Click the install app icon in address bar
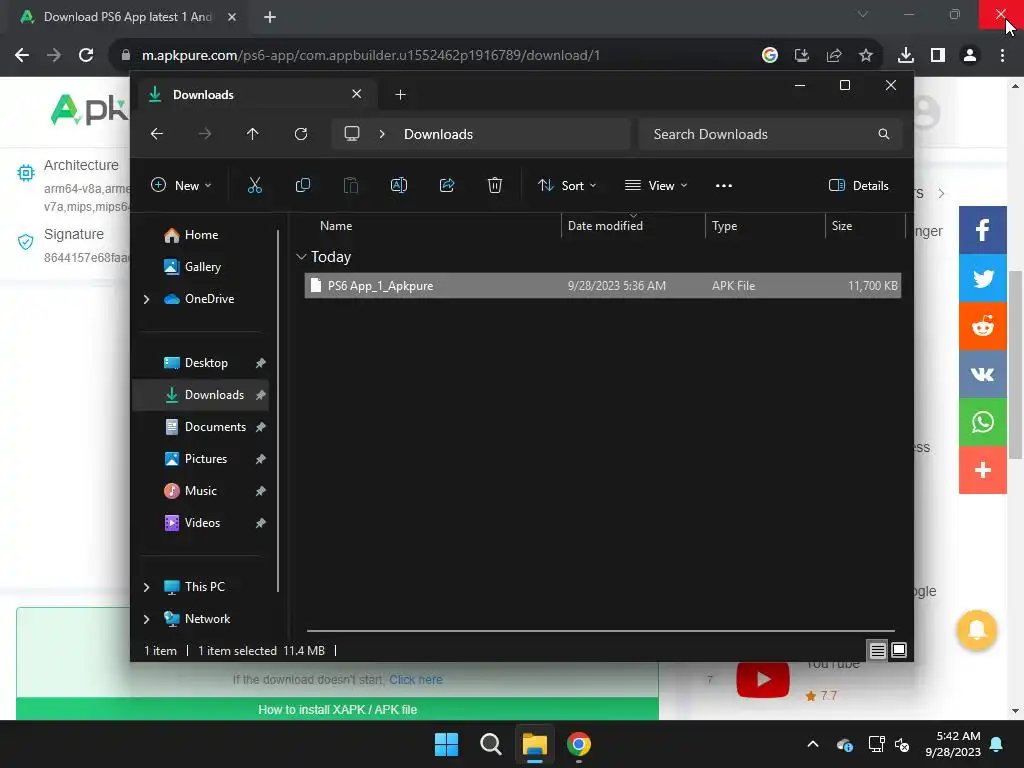Image resolution: width=1024 pixels, height=768 pixels. tap(802, 56)
